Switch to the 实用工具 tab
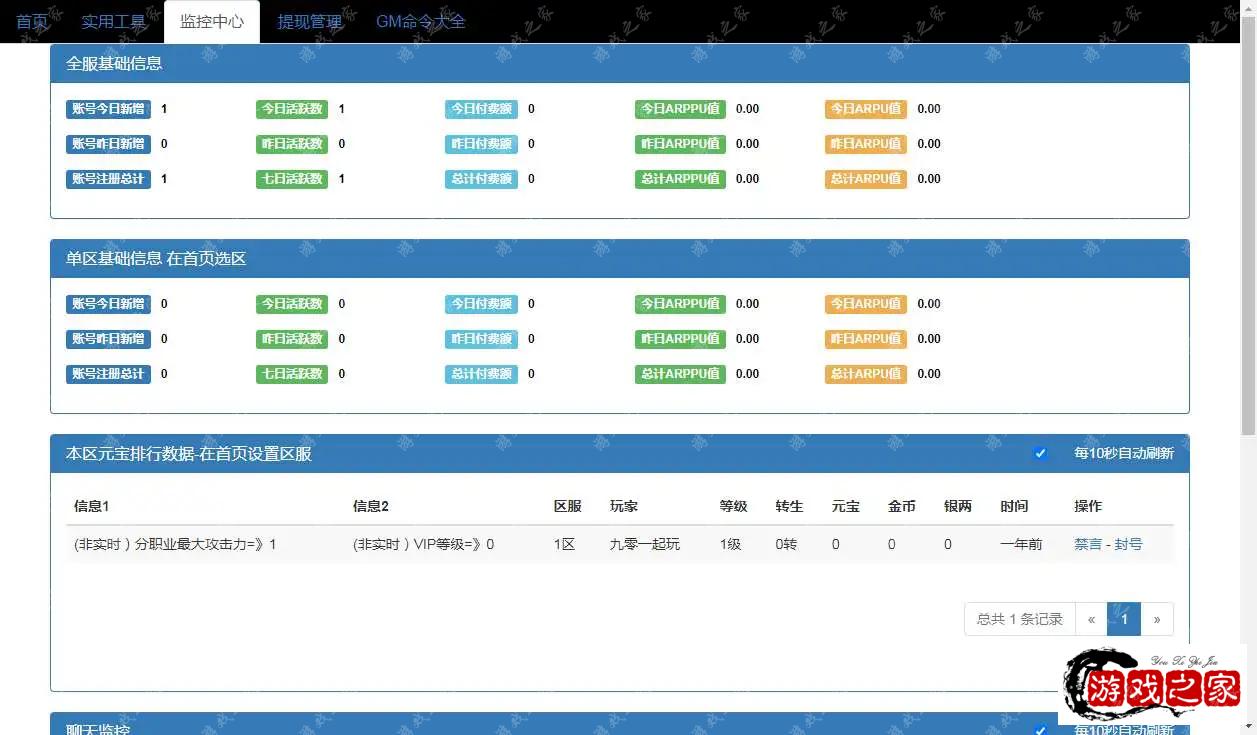1257x735 pixels. point(113,21)
